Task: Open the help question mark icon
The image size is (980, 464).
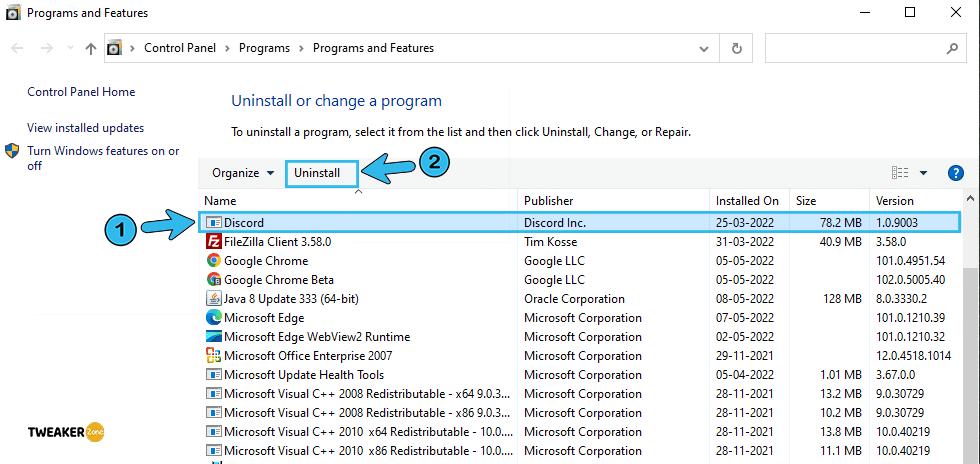Action: [x=956, y=173]
